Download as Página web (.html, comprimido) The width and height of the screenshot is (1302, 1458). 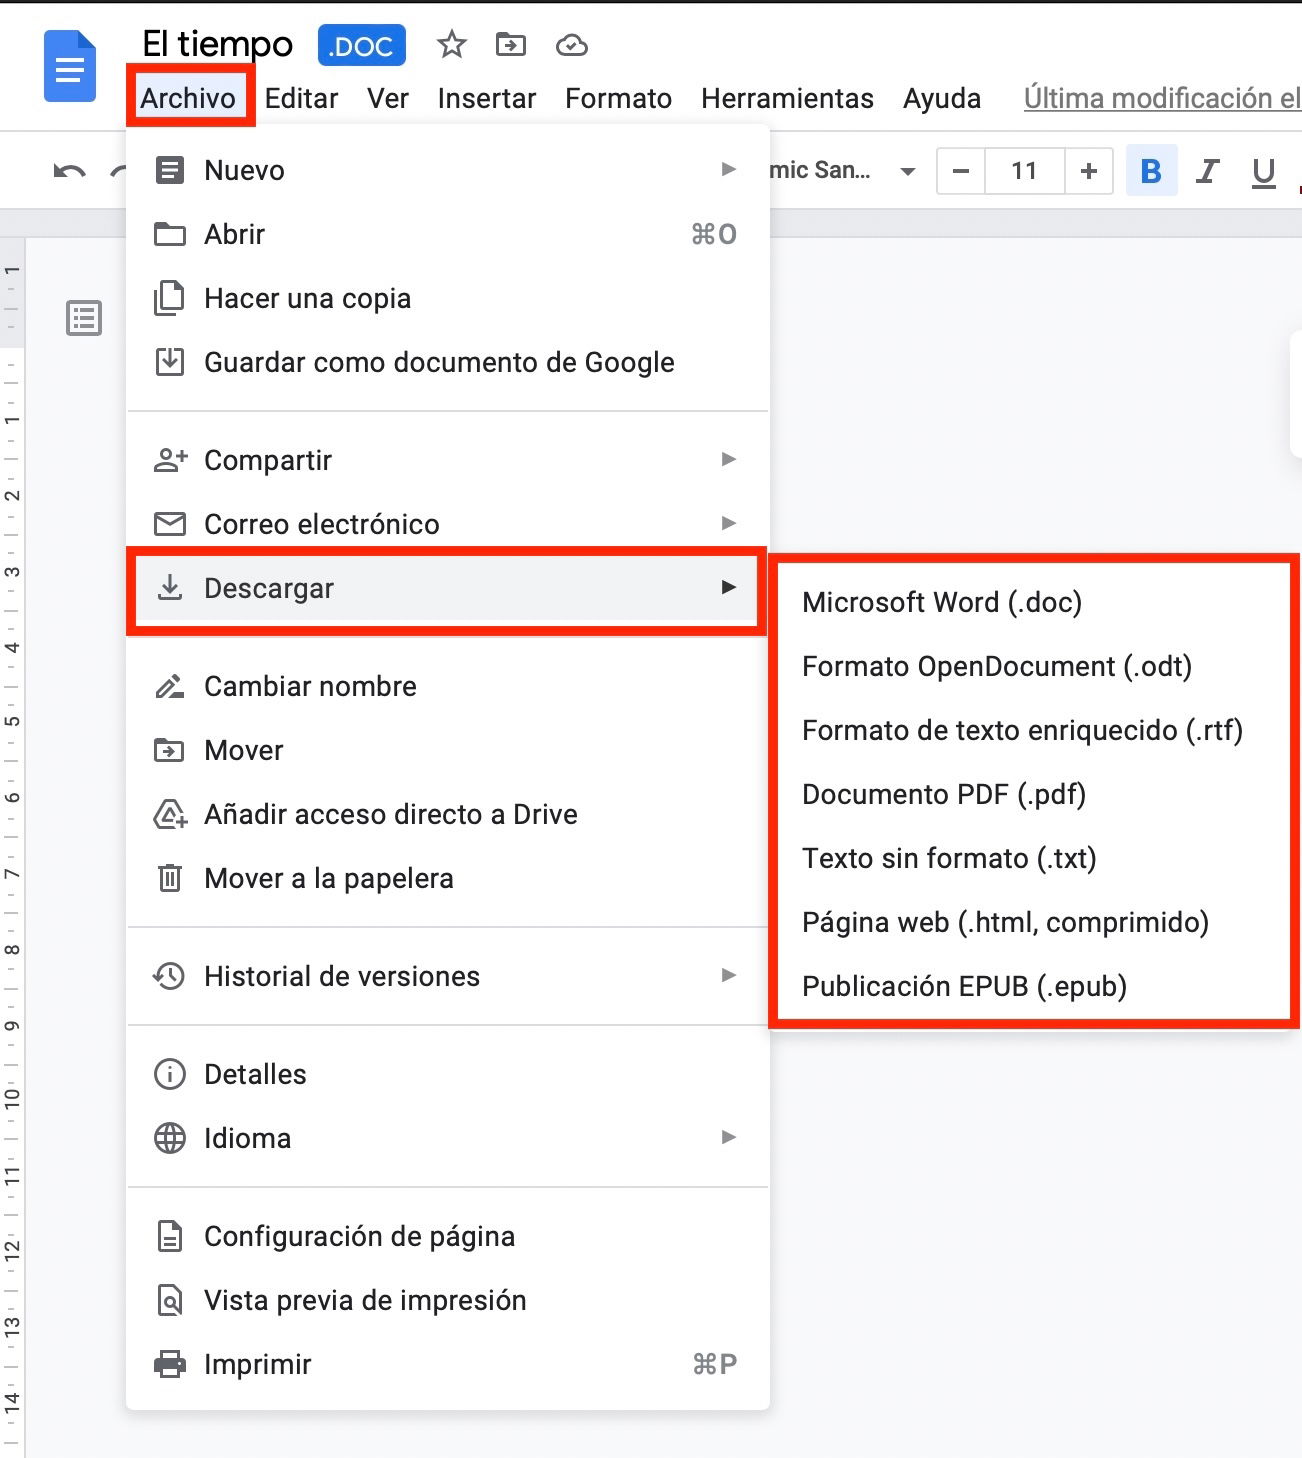pos(1034,922)
